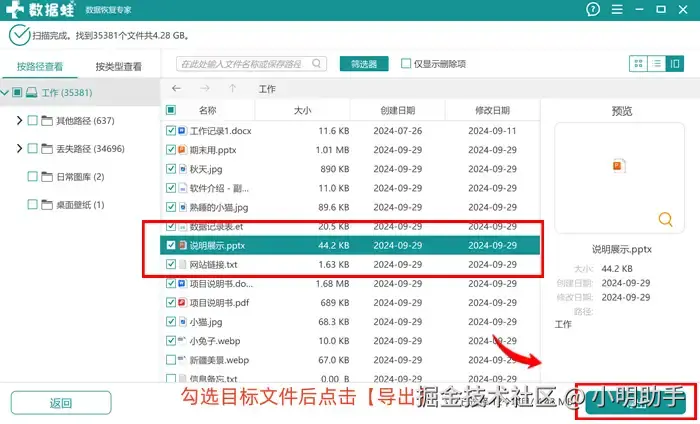
Task: Click the 2024-07-26 creation date cell
Action: 398,131
